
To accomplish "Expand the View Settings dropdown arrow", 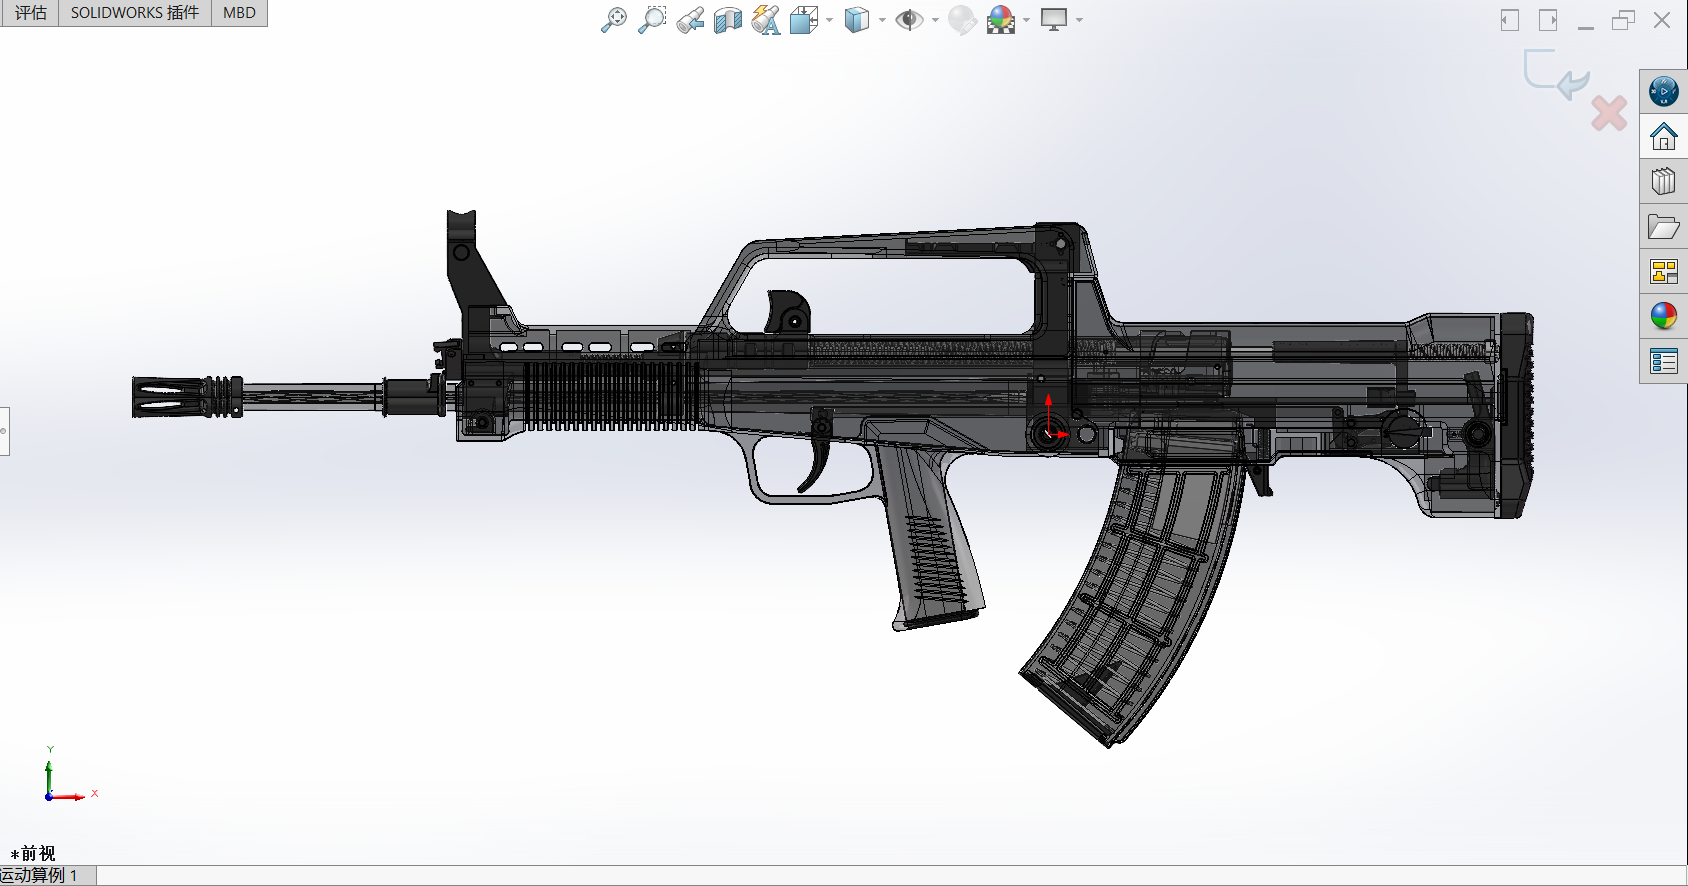I will tap(1079, 20).
